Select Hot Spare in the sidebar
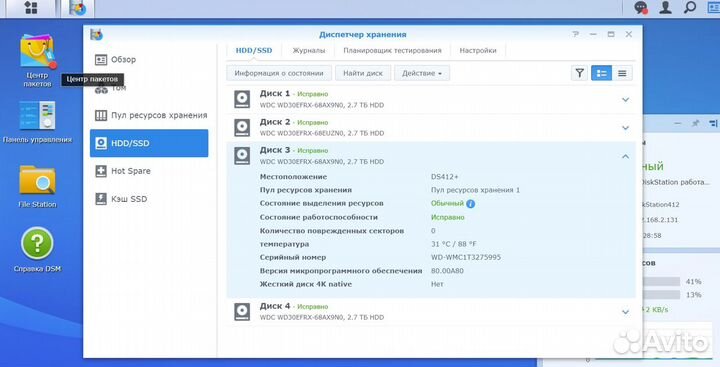 click(x=149, y=171)
